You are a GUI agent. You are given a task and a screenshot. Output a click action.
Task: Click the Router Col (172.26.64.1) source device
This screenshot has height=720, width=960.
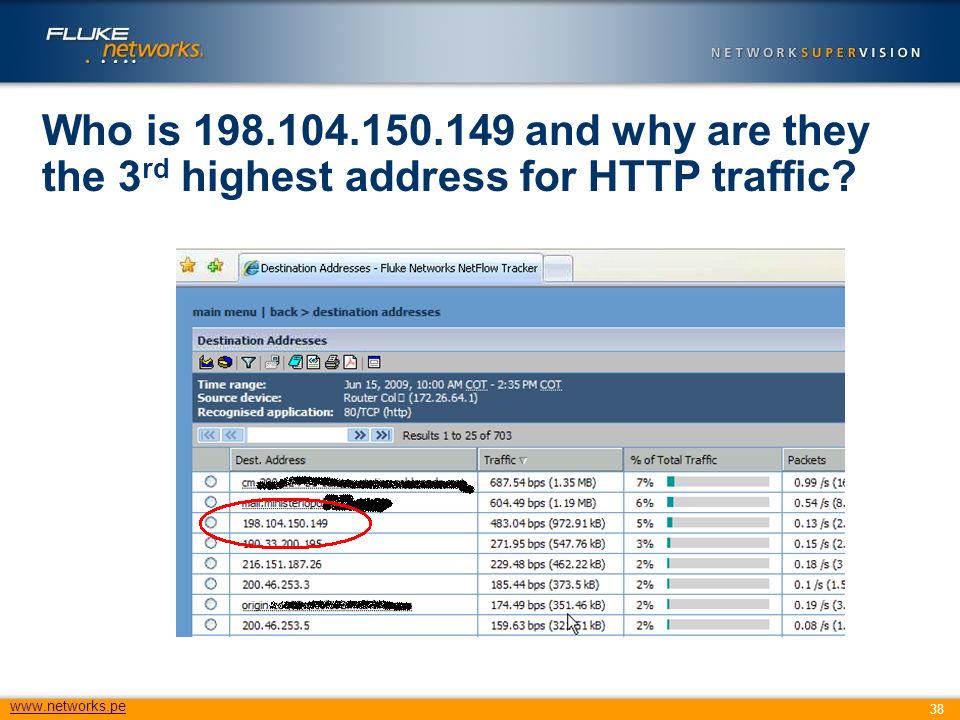pyautogui.click(x=410, y=398)
